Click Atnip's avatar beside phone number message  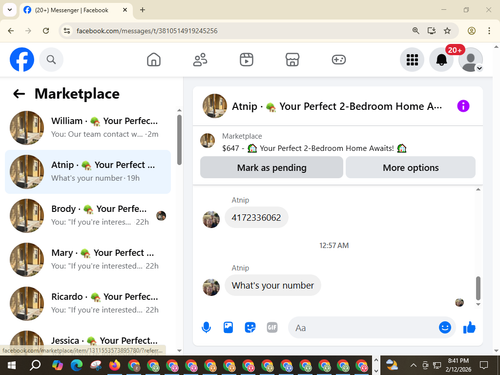coord(211,219)
